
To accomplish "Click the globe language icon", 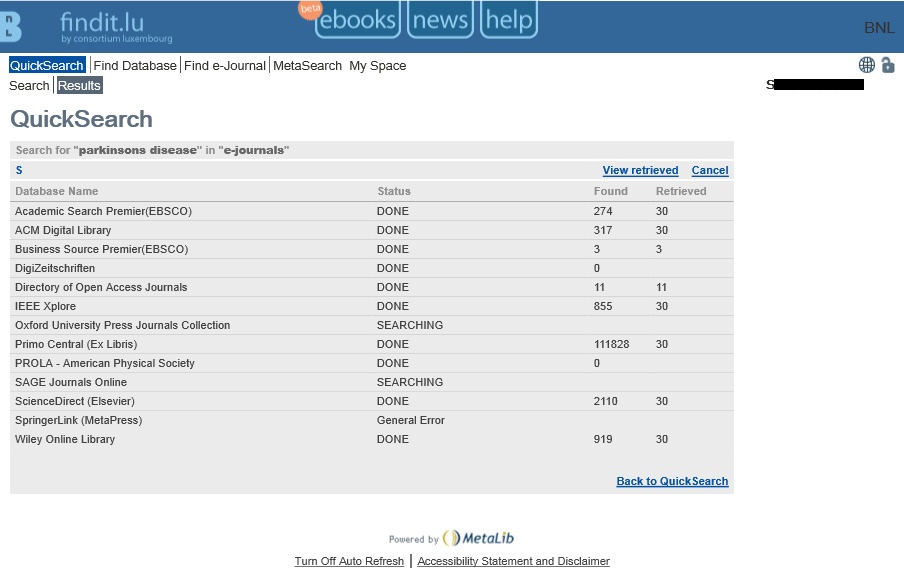I will click(867, 65).
